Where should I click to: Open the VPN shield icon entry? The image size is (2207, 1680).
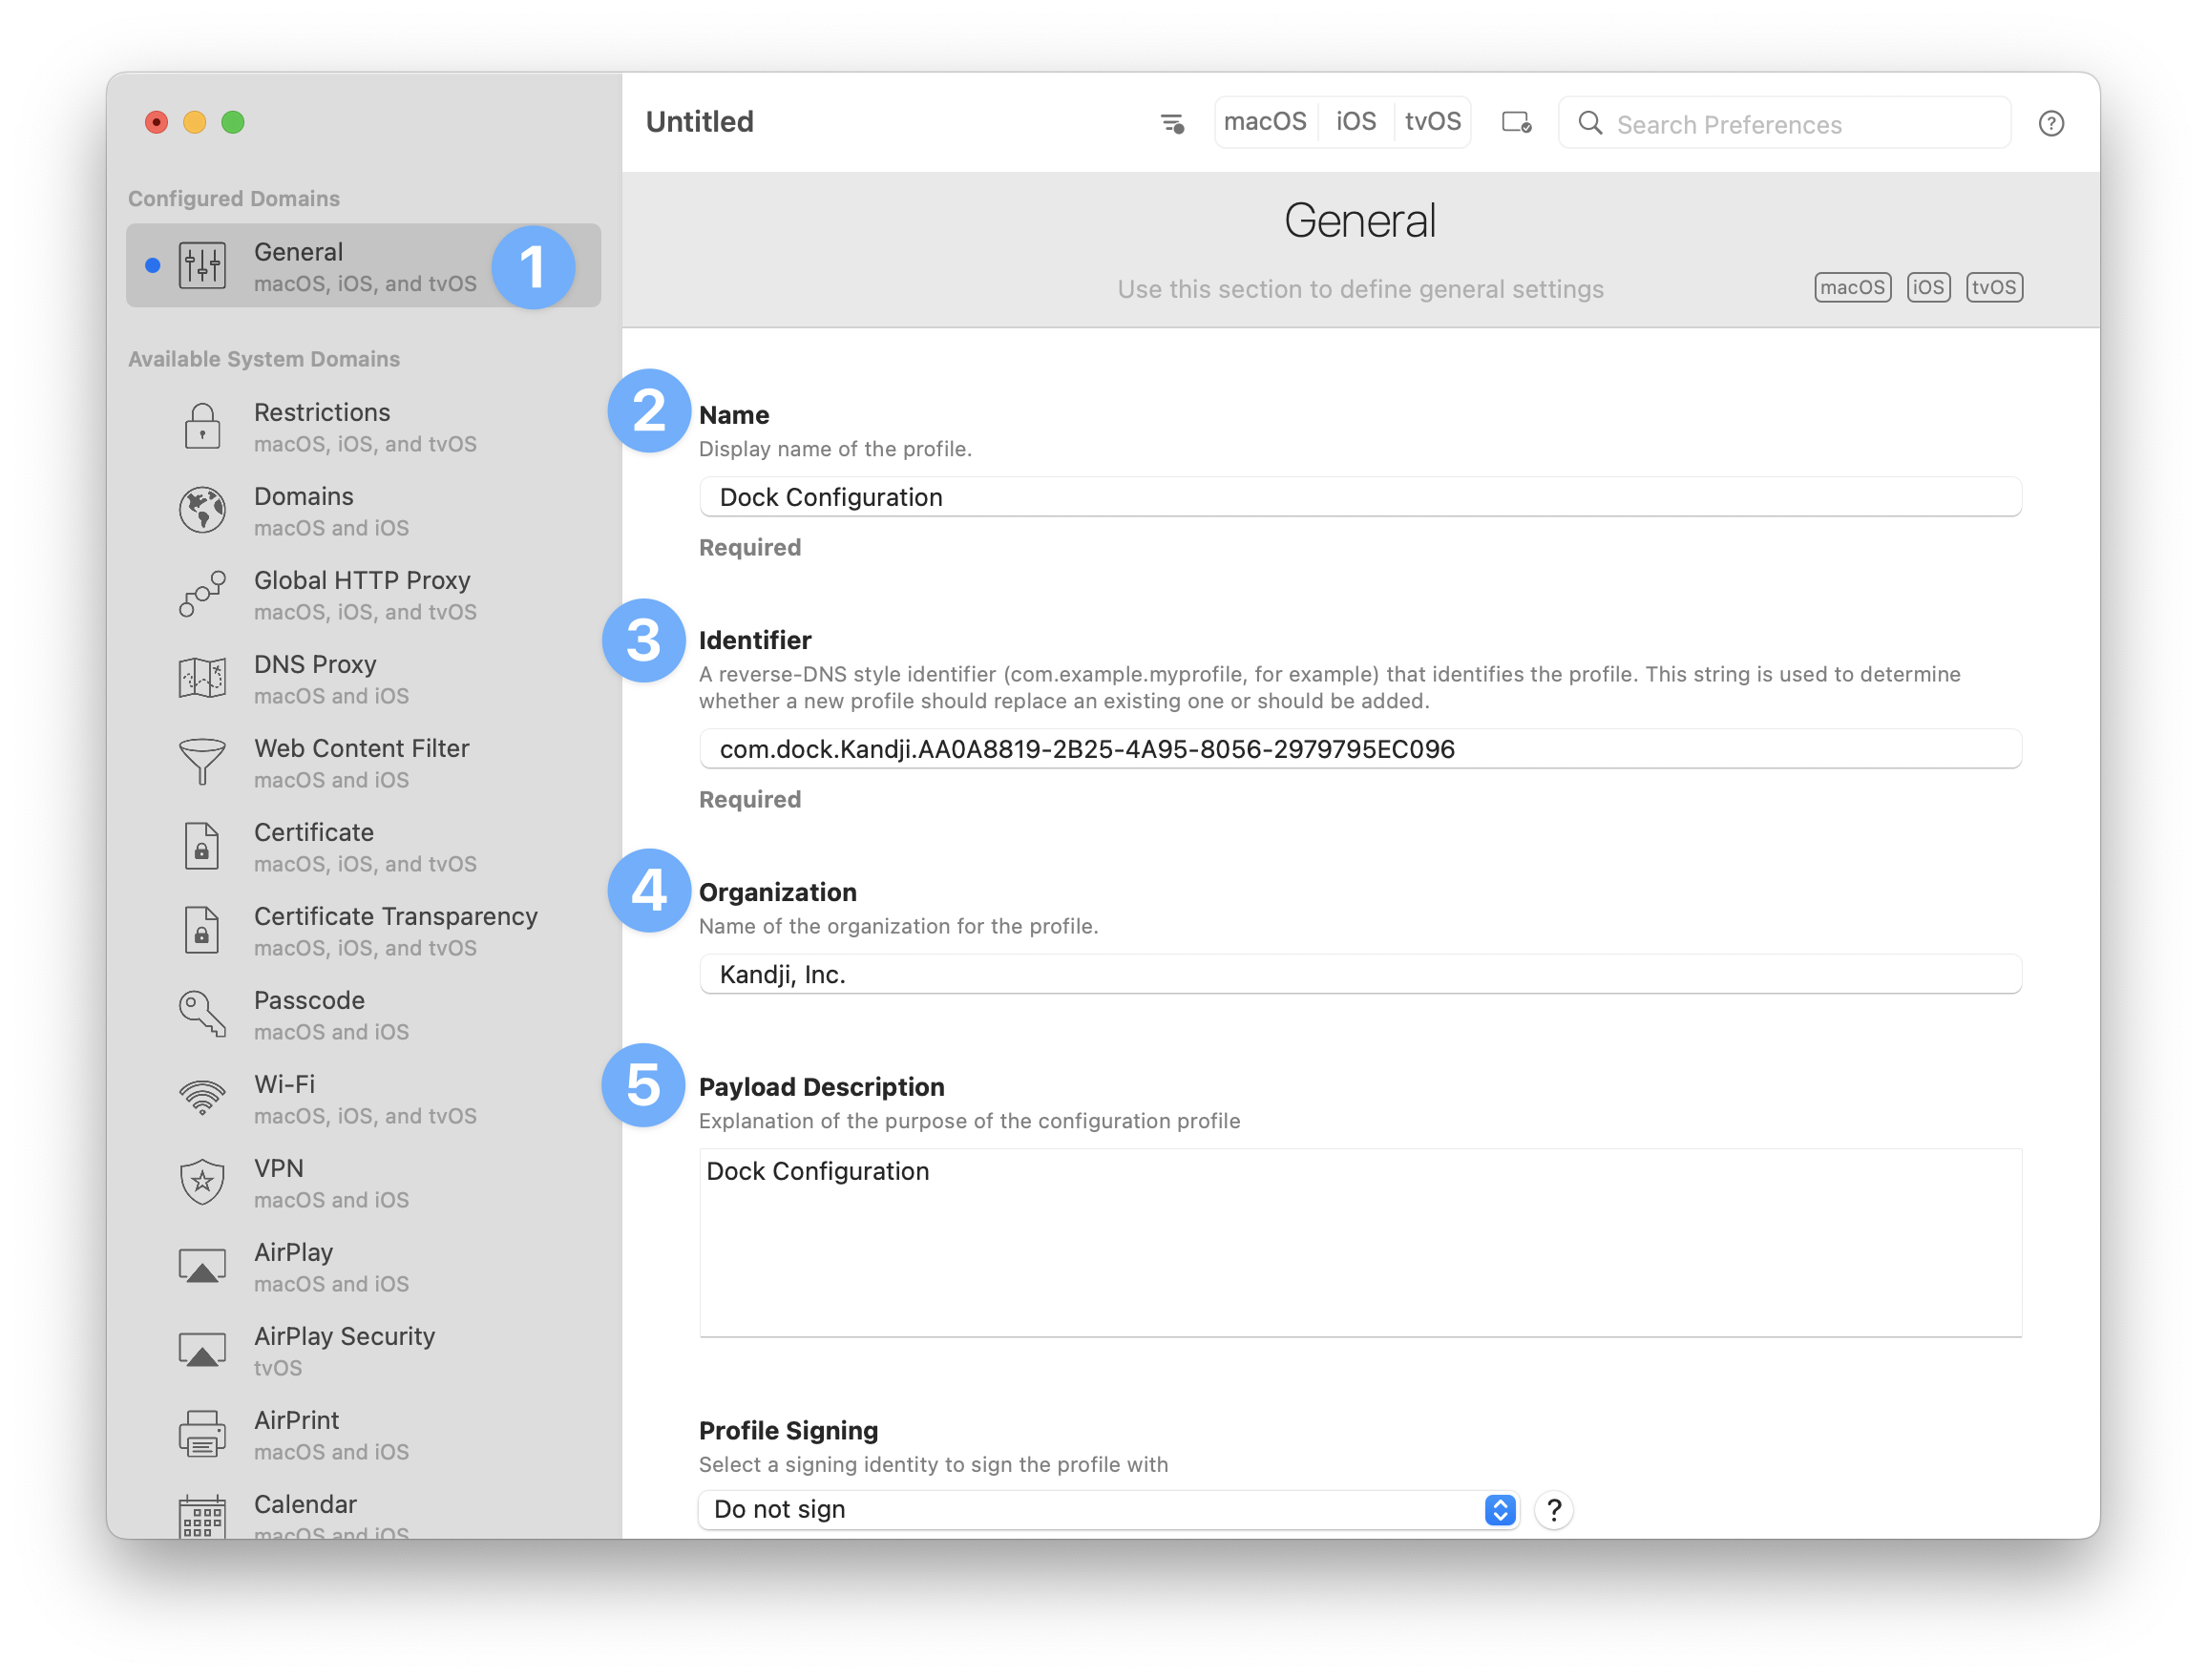coord(202,1182)
